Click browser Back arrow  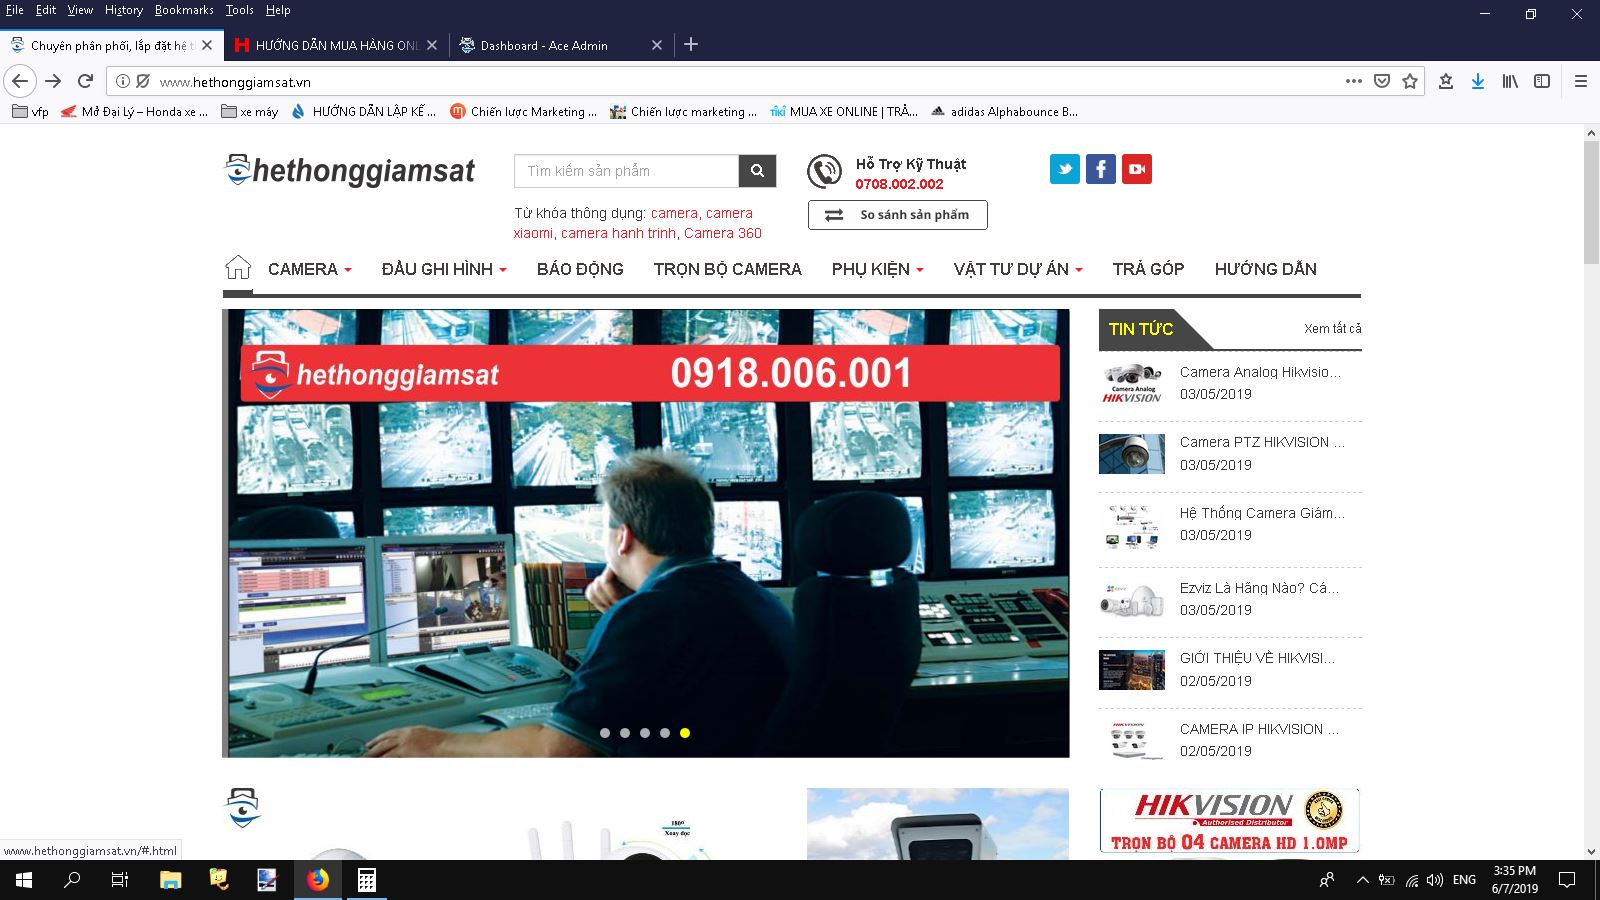tap(21, 81)
